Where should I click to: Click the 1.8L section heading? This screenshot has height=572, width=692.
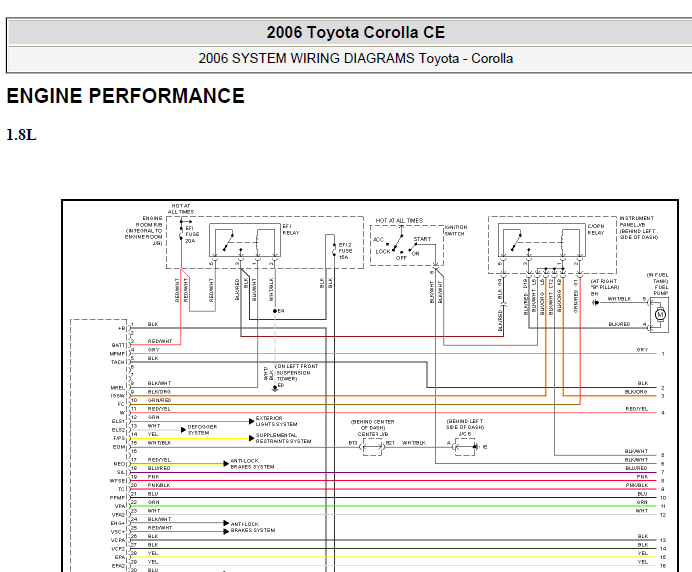tap(21, 135)
